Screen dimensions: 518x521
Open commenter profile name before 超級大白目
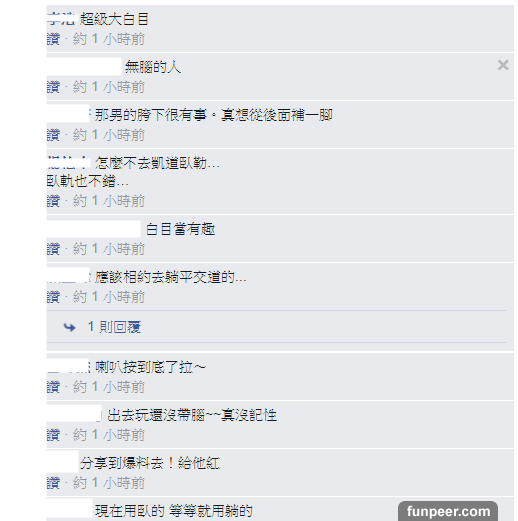tap(61, 19)
